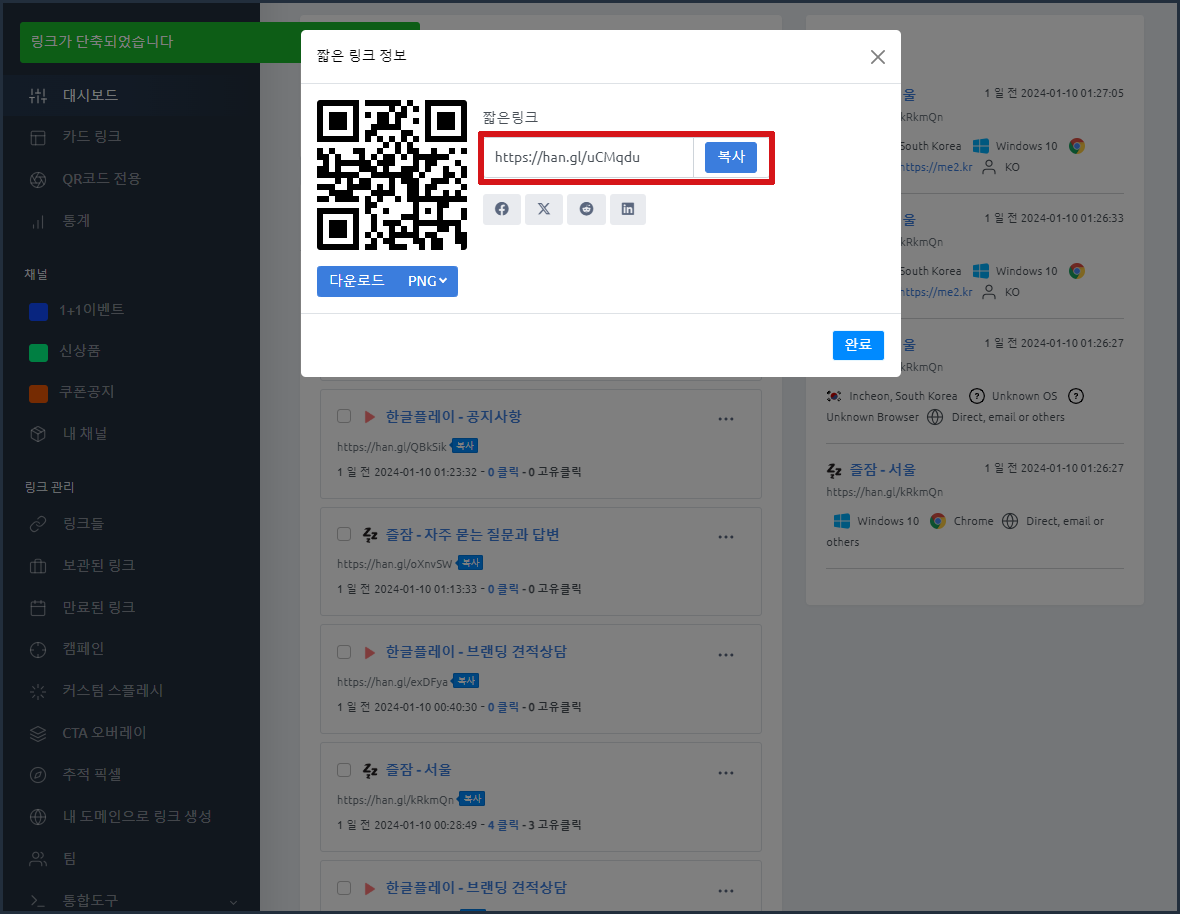The width and height of the screenshot is (1180, 914).
Task: Click the 팀 users icon
Action: coord(38,858)
